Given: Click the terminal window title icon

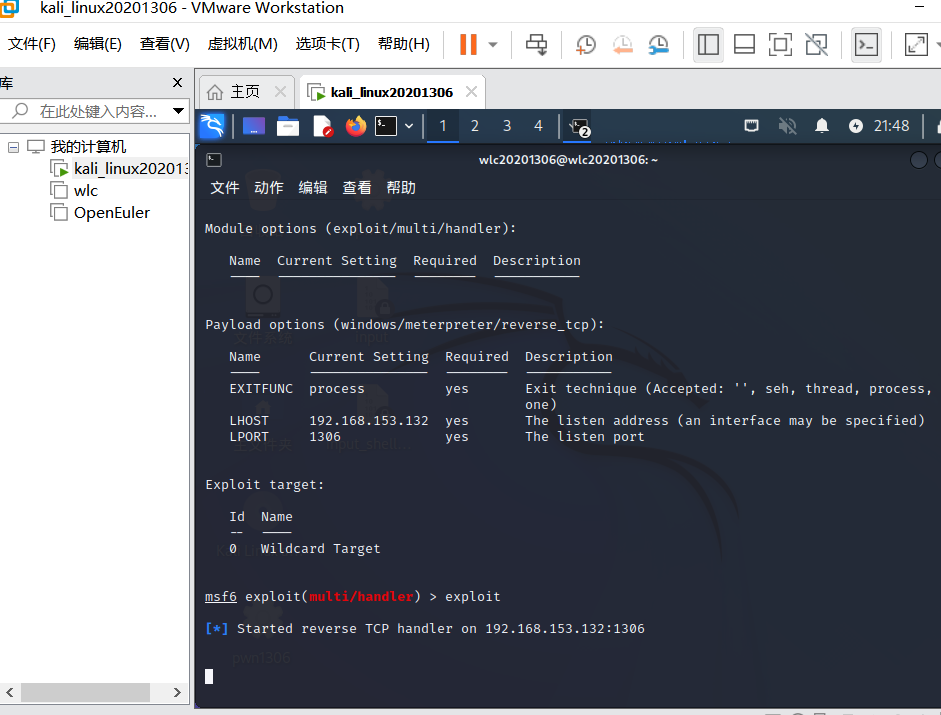Looking at the screenshot, I should tap(214, 160).
